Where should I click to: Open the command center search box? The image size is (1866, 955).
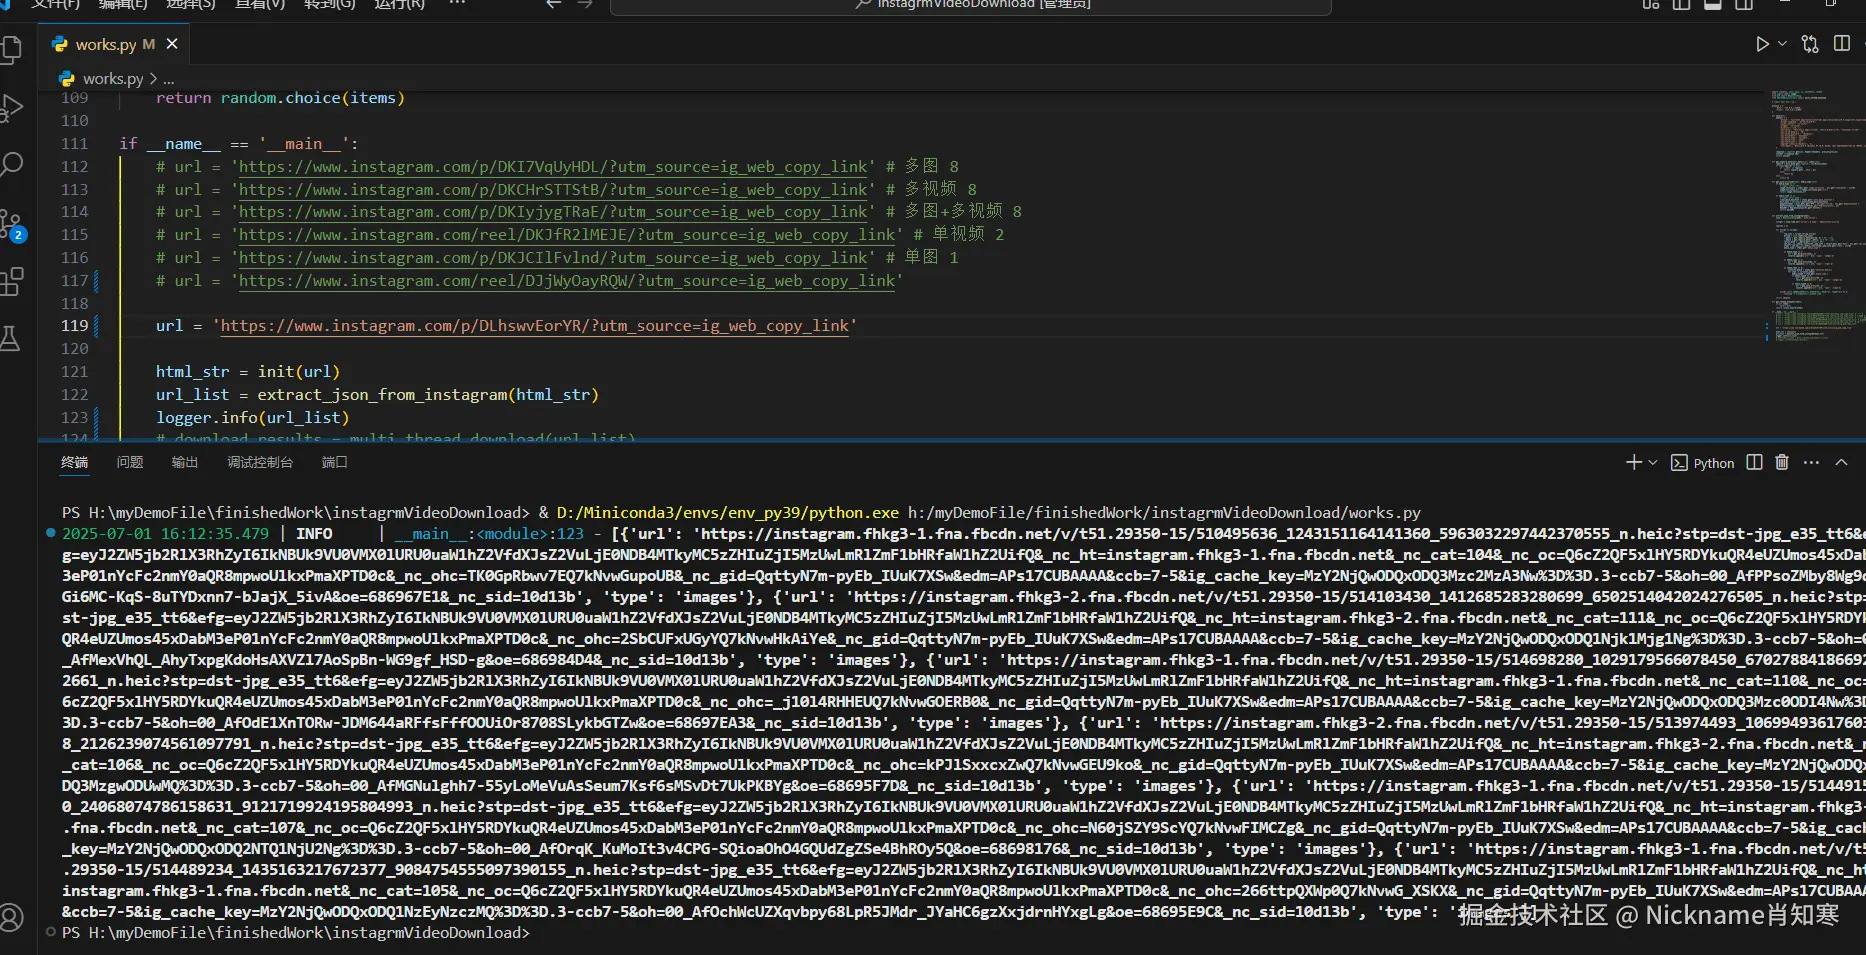click(970, 5)
